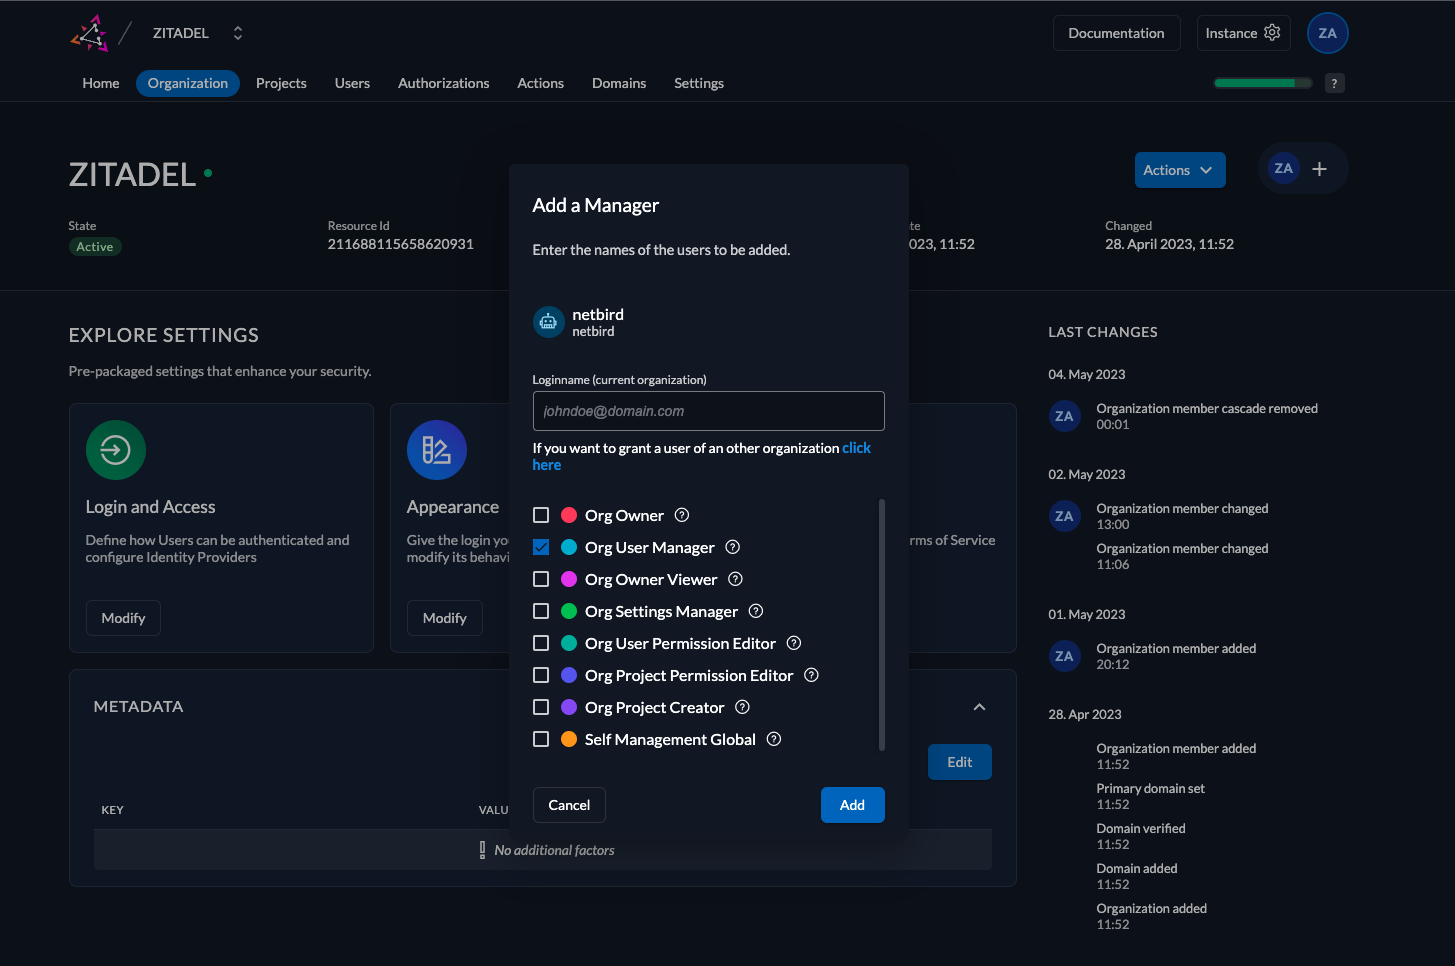1455x966 pixels.
Task: Click the ZITADEL logo icon
Action: [89, 33]
